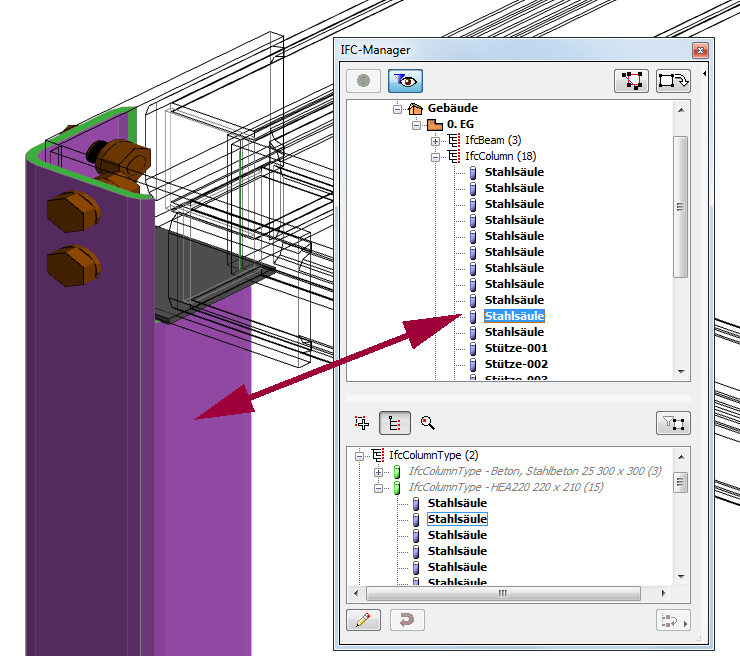Screen dimensions: 740x656
Task: Toggle the filter eye view button
Action: [x=405, y=81]
